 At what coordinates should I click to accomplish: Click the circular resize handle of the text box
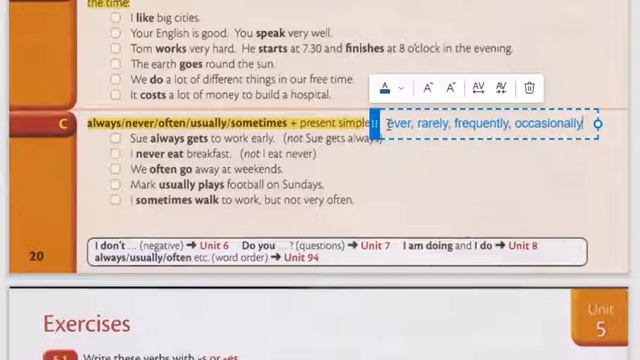tap(598, 124)
